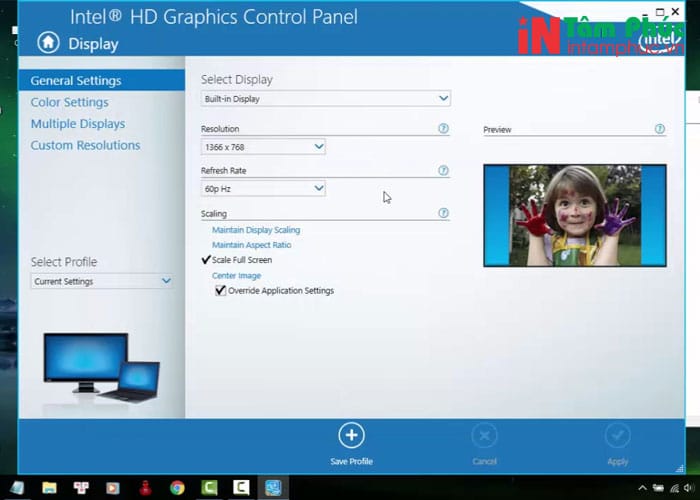Click the Select Display label
700x500 pixels.
click(x=237, y=79)
